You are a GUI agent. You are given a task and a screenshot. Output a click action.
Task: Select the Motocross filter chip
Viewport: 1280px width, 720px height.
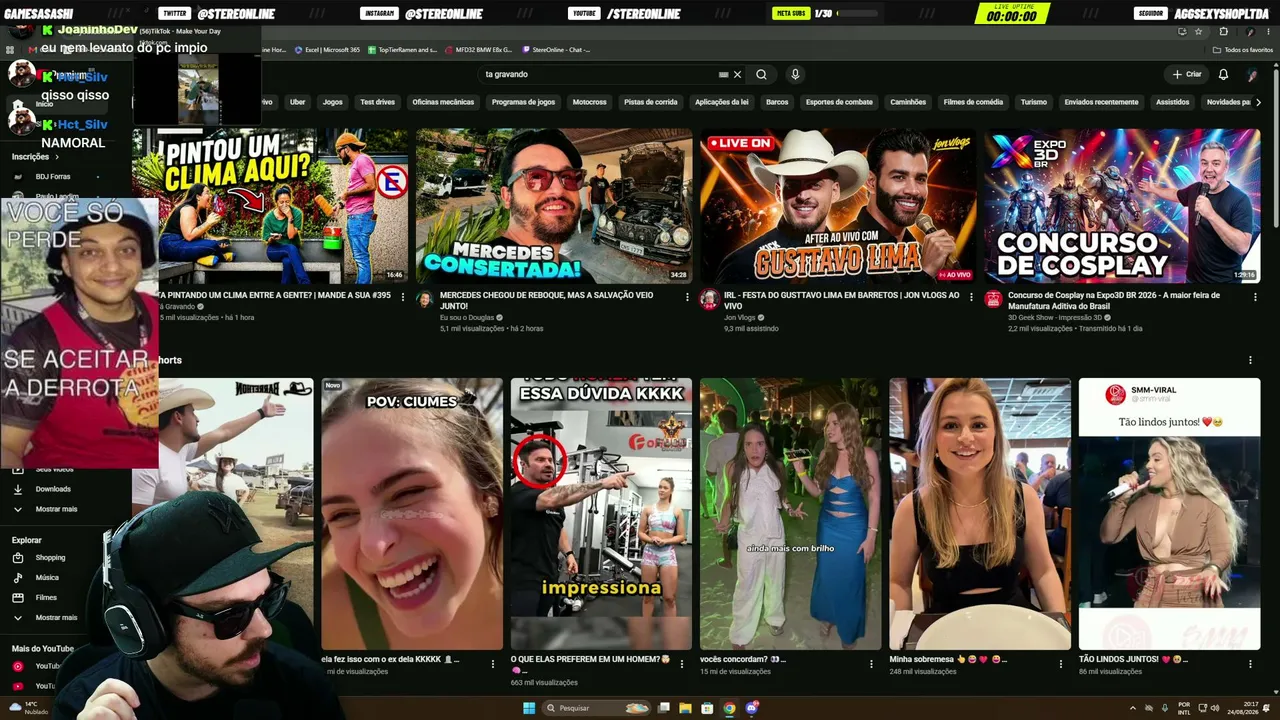(589, 102)
